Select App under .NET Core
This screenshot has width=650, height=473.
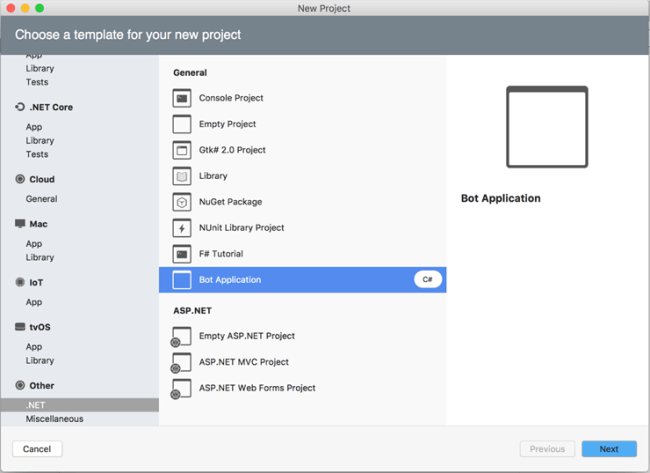point(34,127)
